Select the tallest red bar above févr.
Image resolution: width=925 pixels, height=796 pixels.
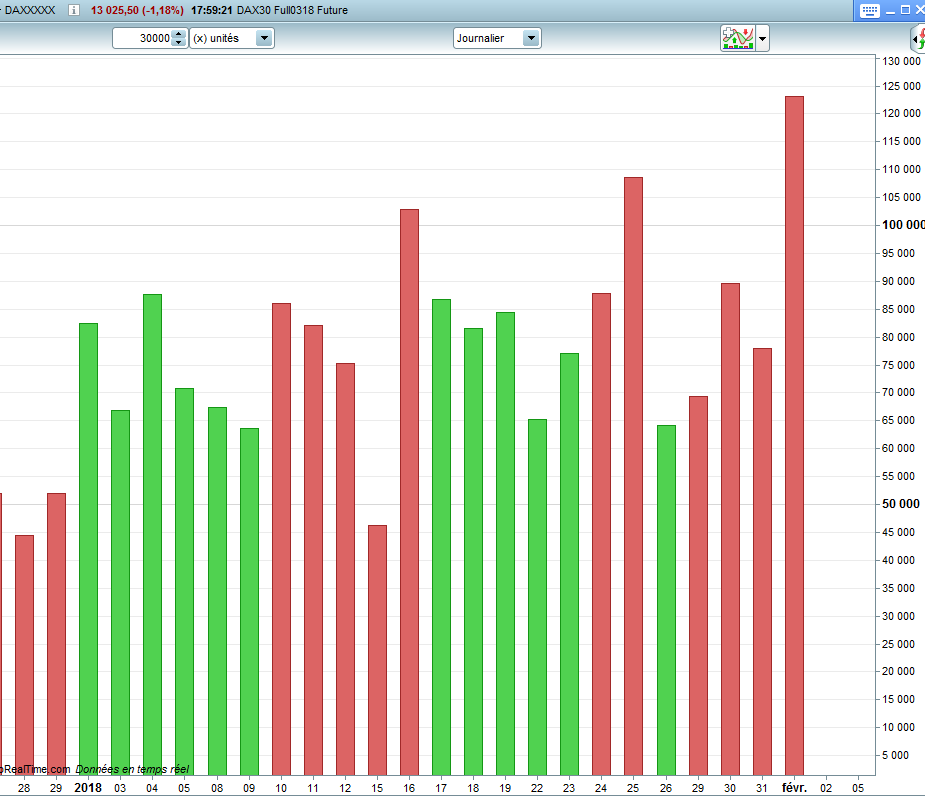[x=794, y=435]
